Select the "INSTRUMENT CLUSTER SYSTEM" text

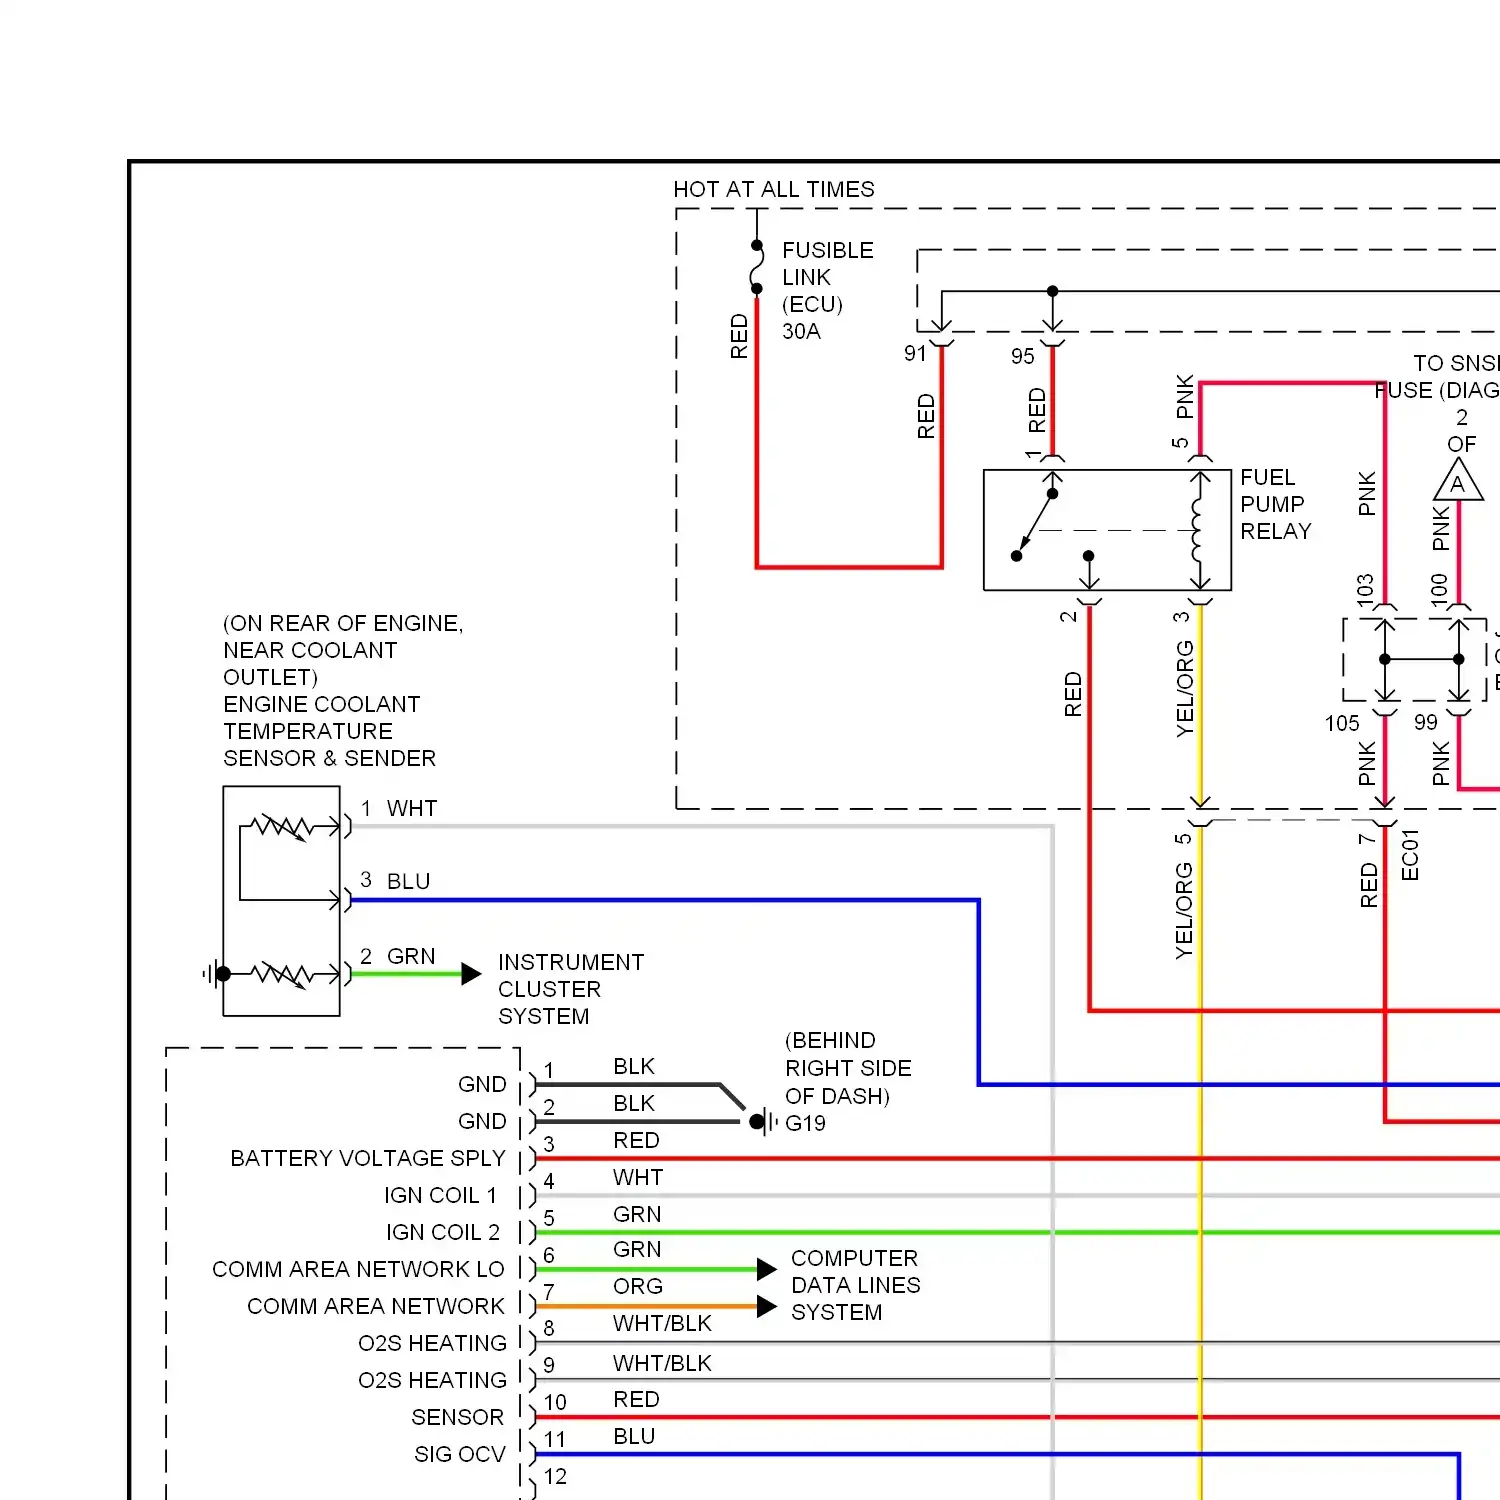coord(571,989)
